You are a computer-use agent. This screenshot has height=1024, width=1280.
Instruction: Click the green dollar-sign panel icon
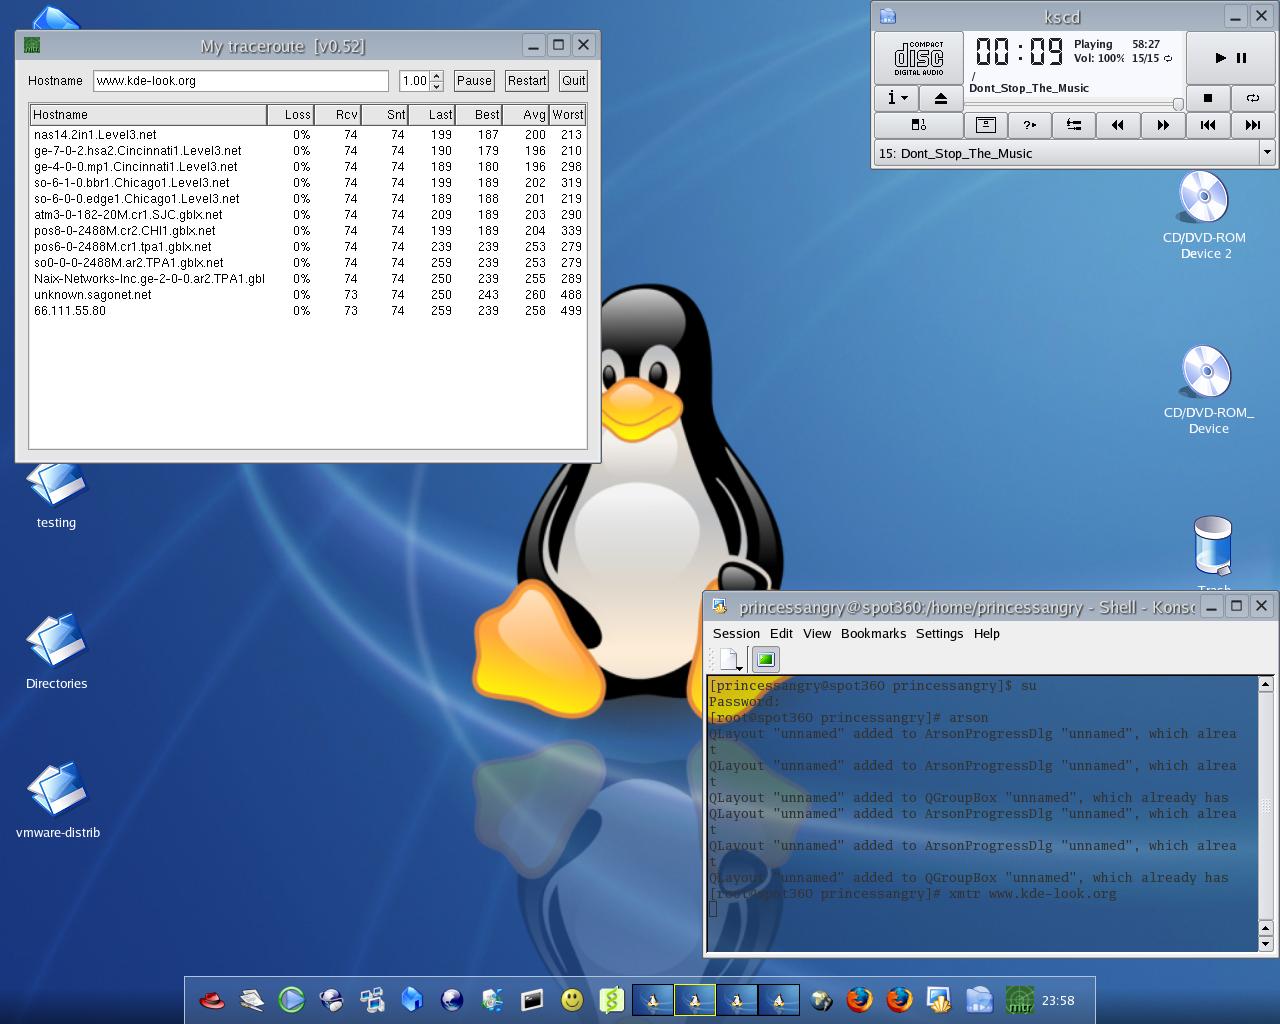(612, 999)
